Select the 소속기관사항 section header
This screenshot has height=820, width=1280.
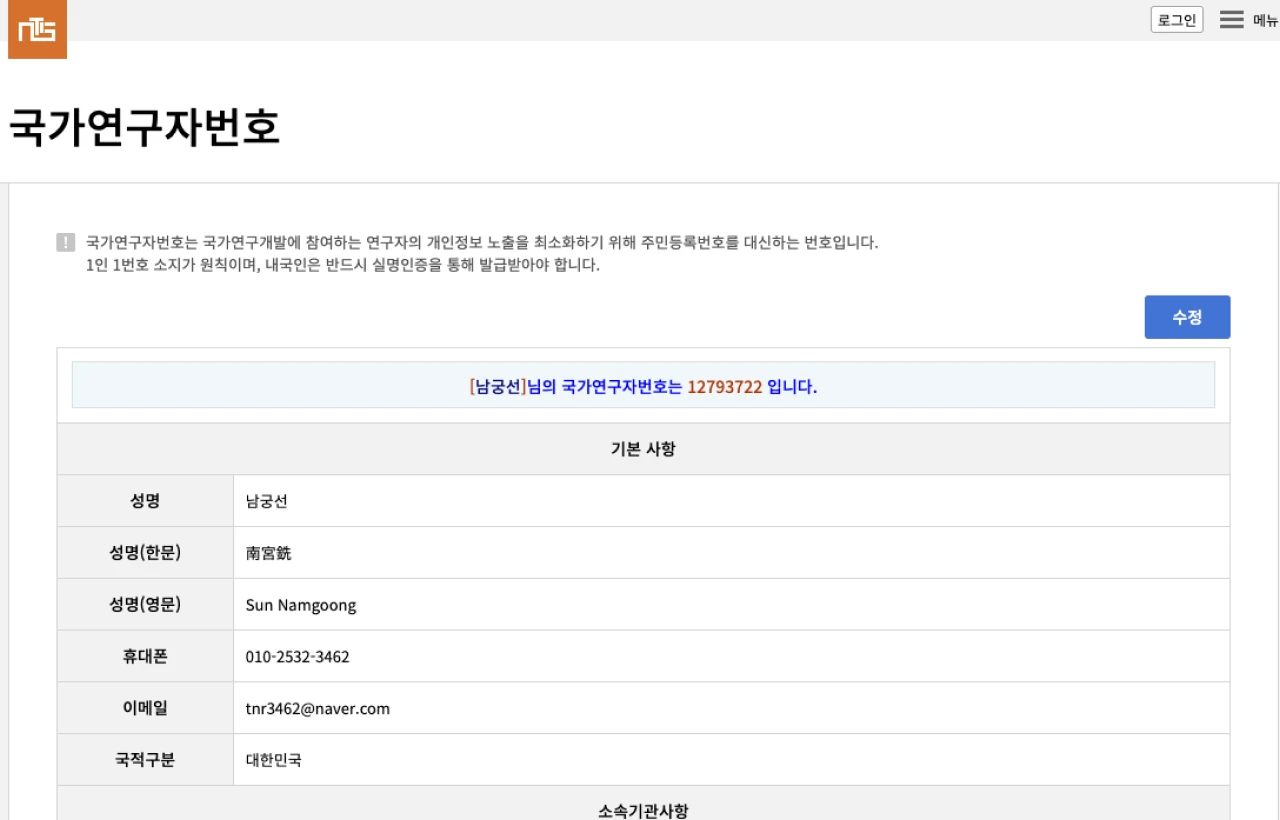click(643, 810)
